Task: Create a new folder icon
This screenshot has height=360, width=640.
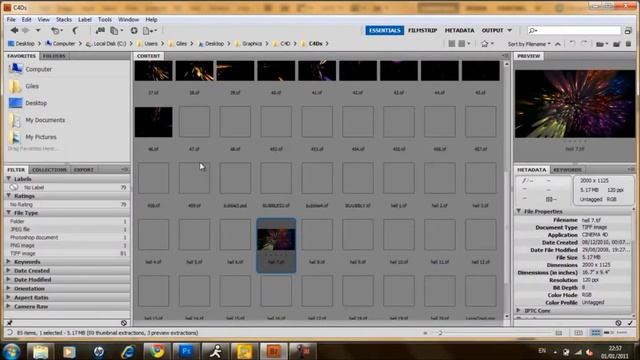Action: tap(616, 44)
